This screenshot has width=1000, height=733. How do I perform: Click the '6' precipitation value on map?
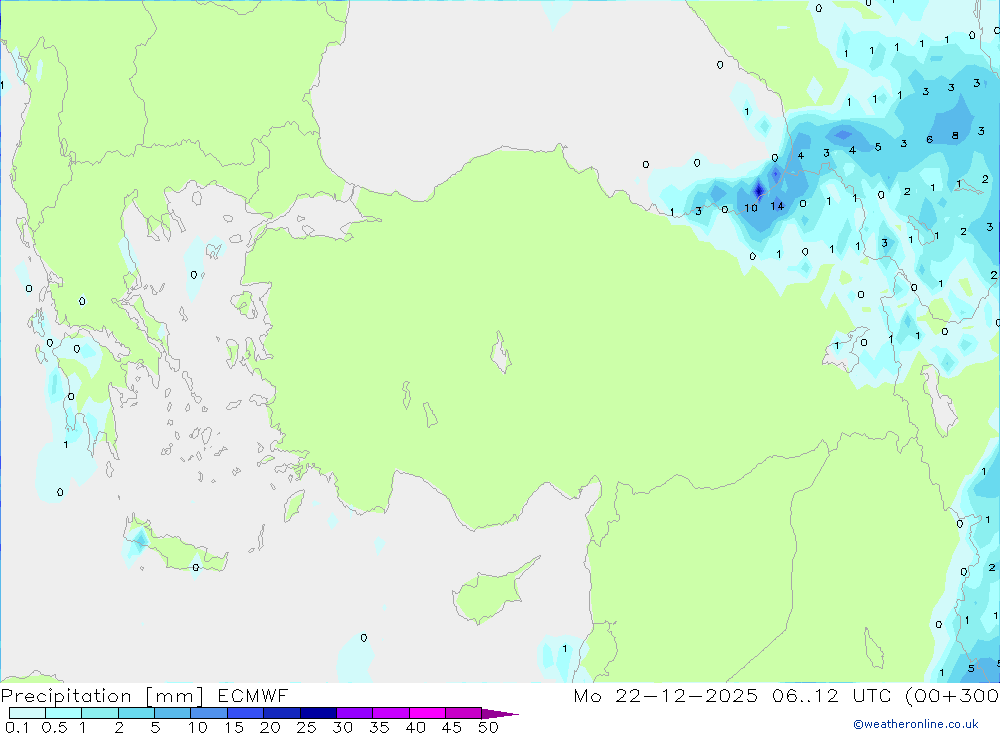pos(929,139)
